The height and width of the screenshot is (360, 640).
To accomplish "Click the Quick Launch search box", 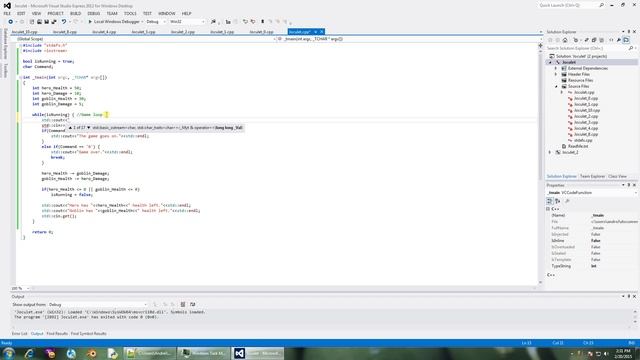I will pos(571,5).
